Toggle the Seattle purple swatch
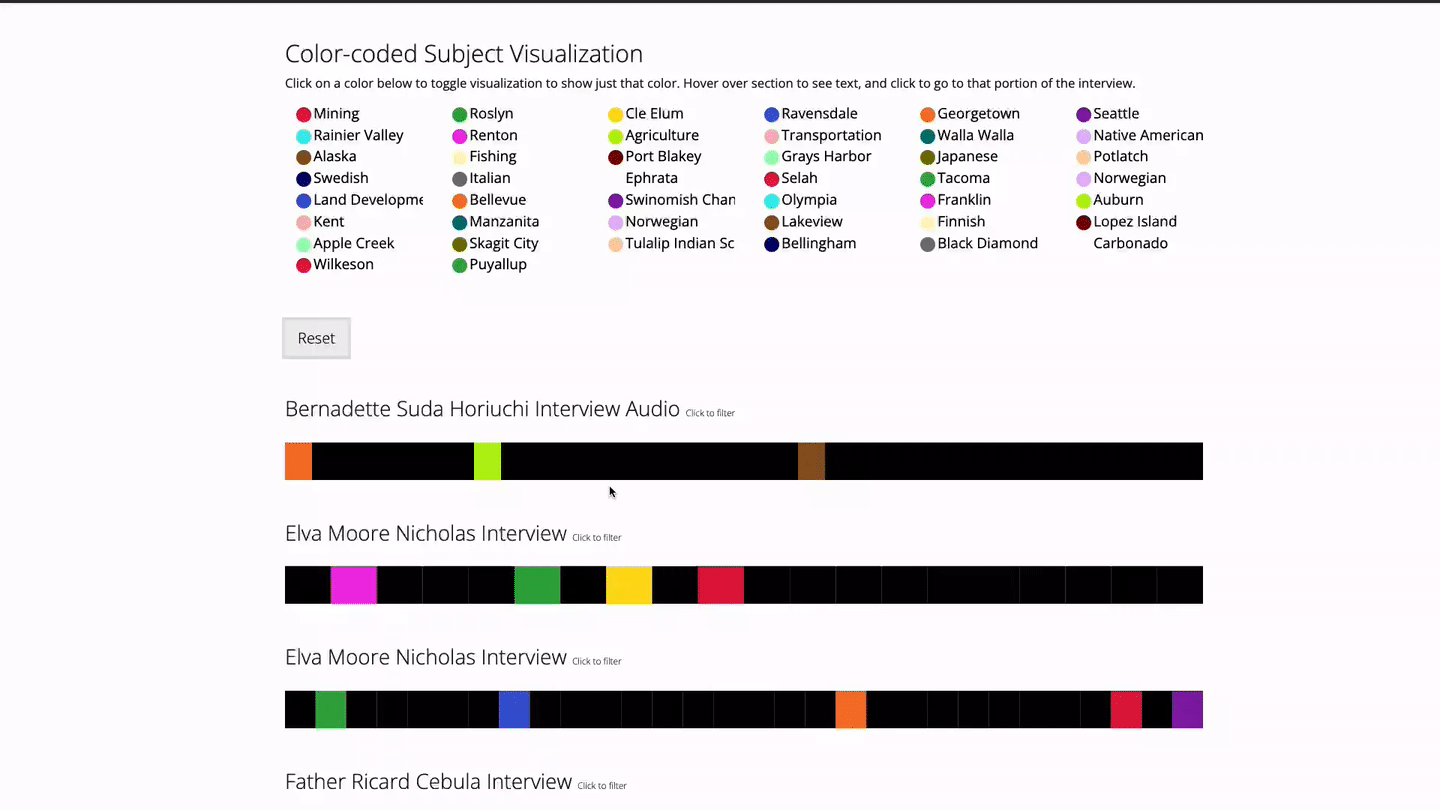Screen dimensions: 1440x810 point(1084,115)
